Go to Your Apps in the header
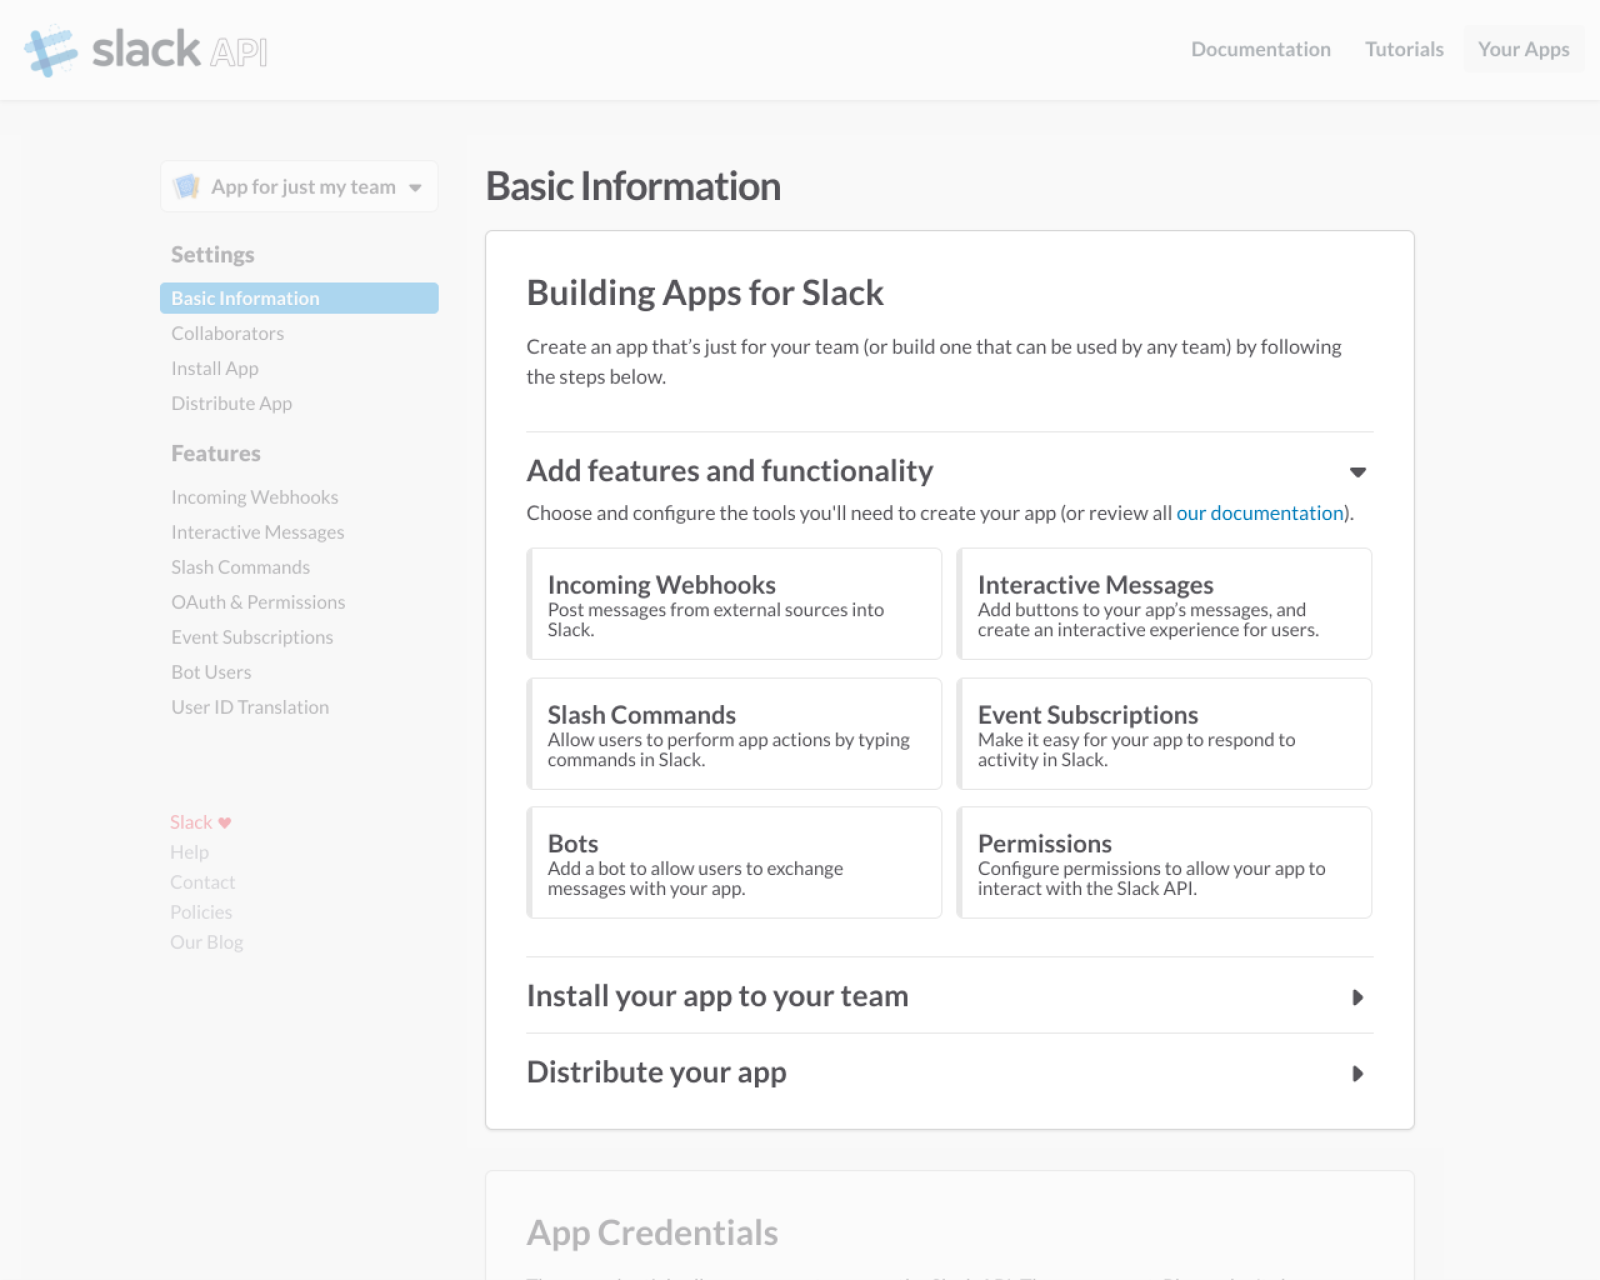Image resolution: width=1600 pixels, height=1280 pixels. (1523, 49)
